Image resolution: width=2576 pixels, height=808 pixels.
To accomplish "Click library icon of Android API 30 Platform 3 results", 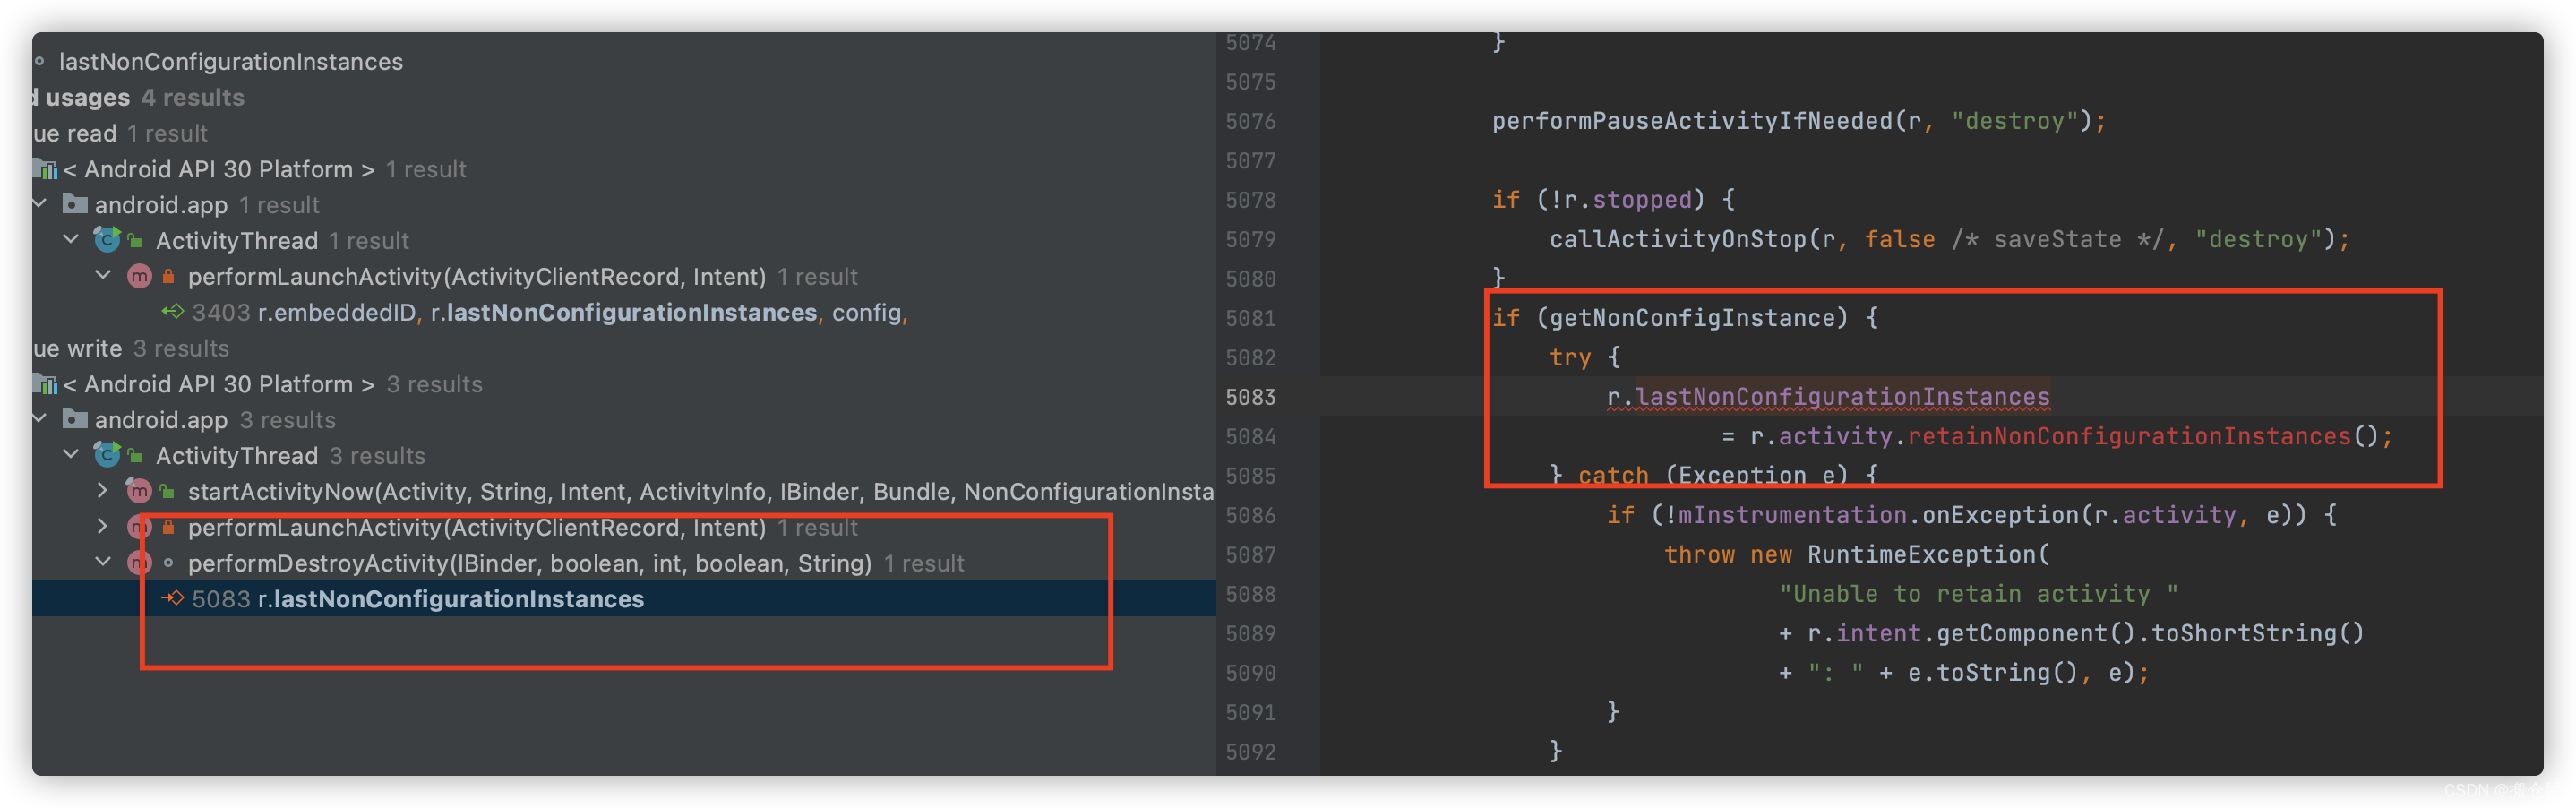I will click(46, 384).
